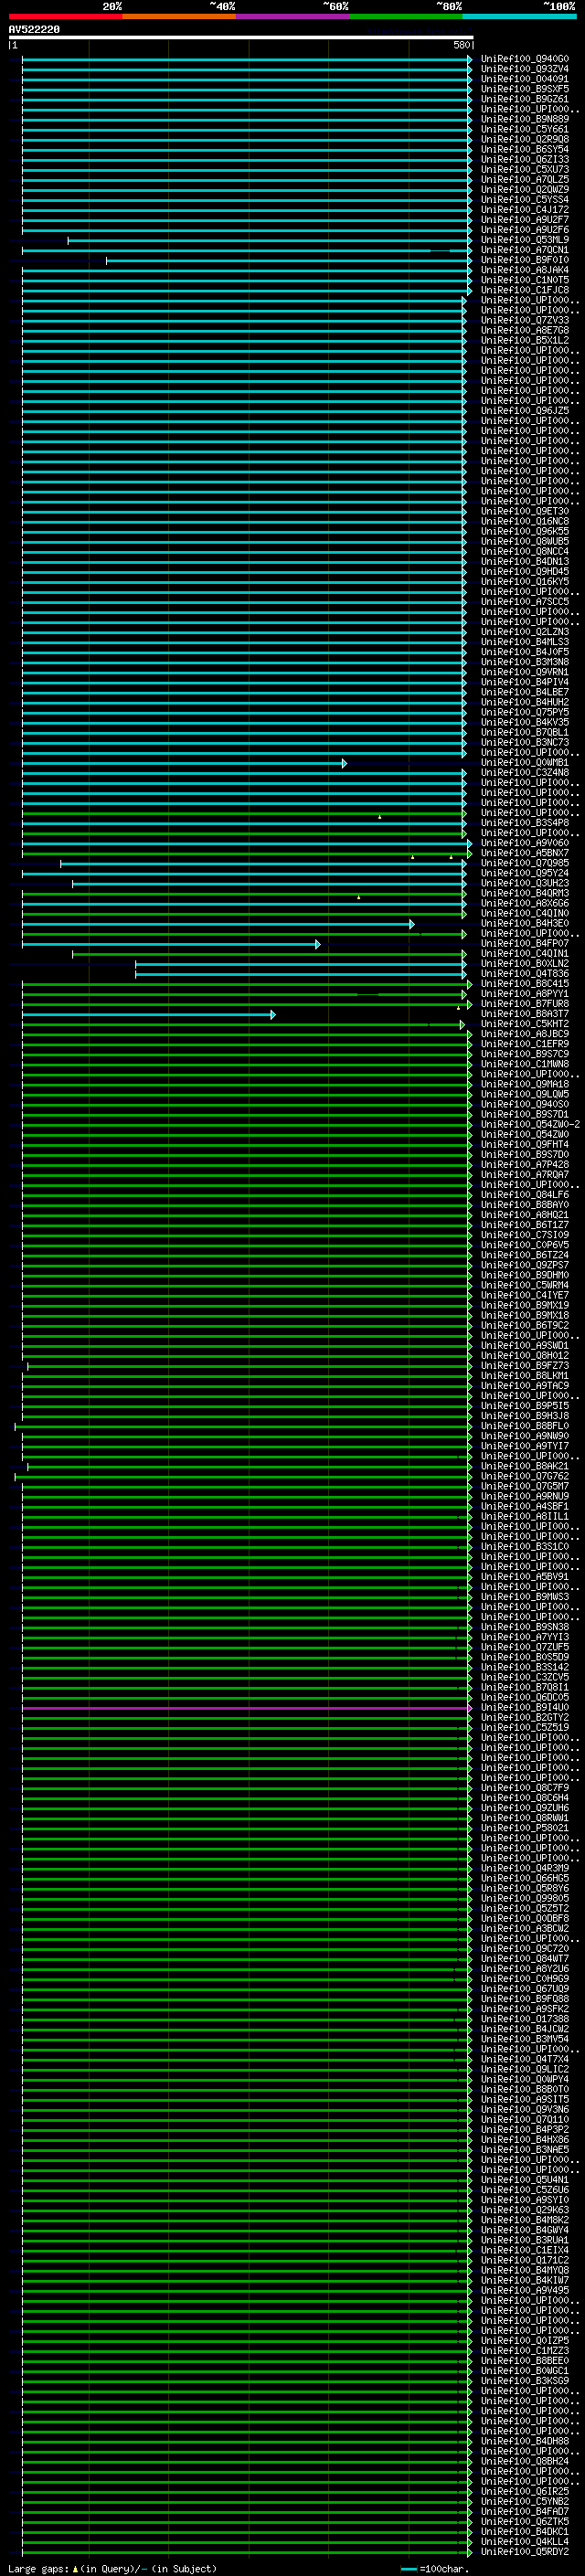Click the purple ~60% identity legend color
Viewport: 585px width, 2576px height.
pos(292,16)
